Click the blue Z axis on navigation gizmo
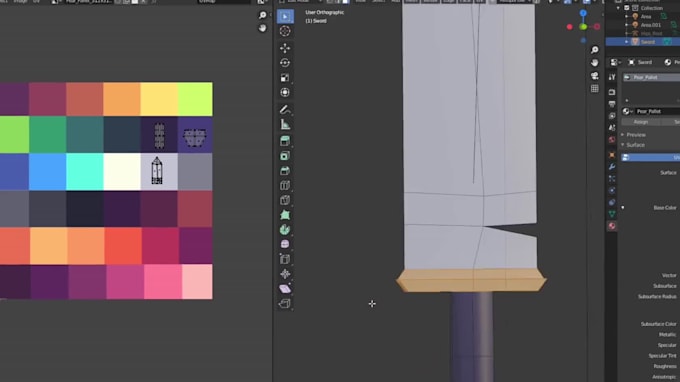 click(x=583, y=13)
